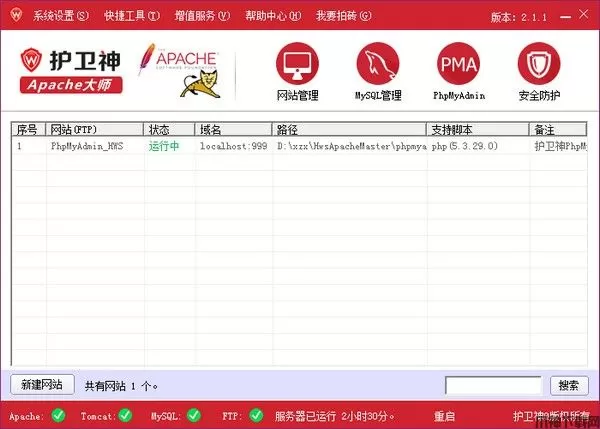
Task: Sort by the 网站(FTP) column header
Action: pyautogui.click(x=95, y=129)
